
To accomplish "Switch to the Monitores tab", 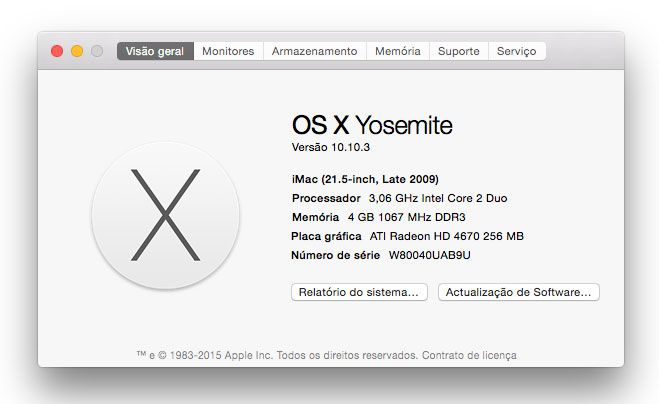I will click(228, 51).
